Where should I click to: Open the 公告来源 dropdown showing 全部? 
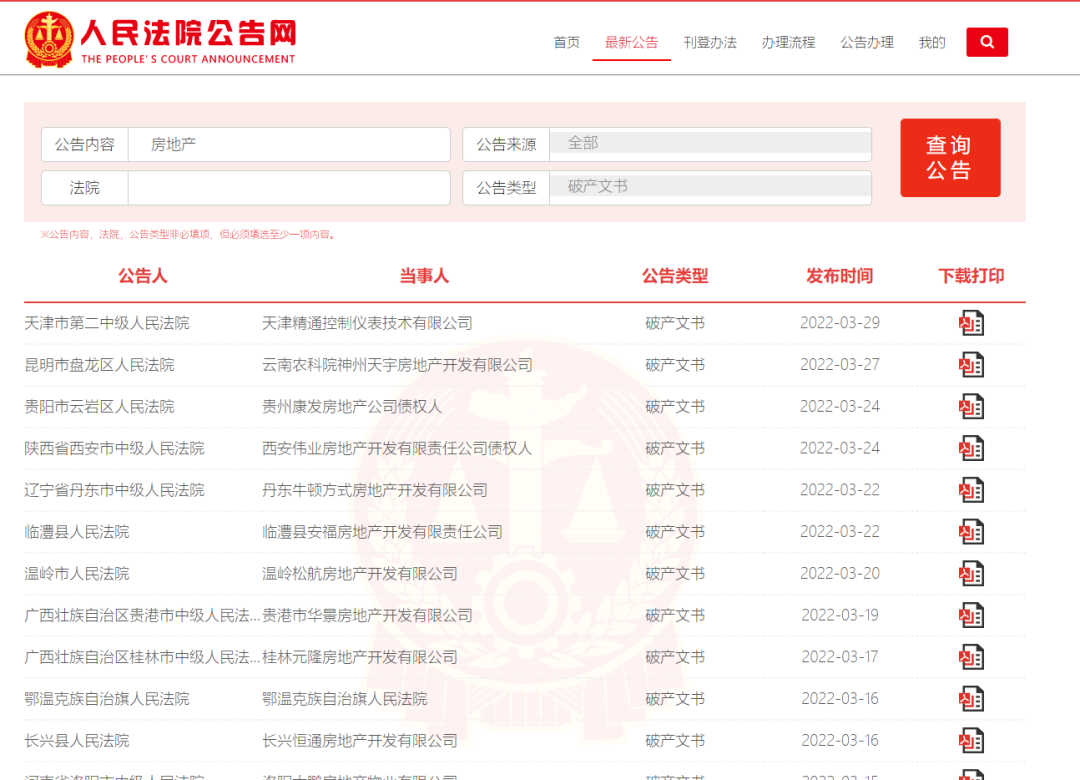(x=710, y=144)
